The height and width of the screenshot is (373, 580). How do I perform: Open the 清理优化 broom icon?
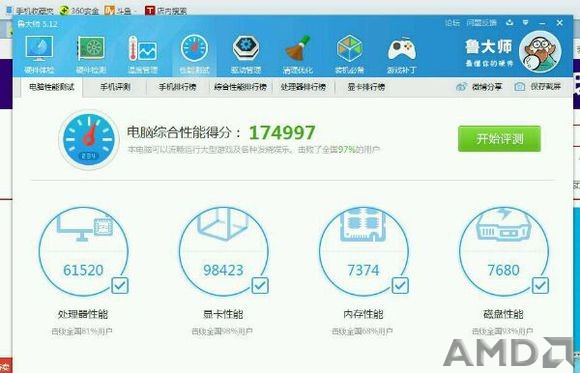click(x=298, y=54)
